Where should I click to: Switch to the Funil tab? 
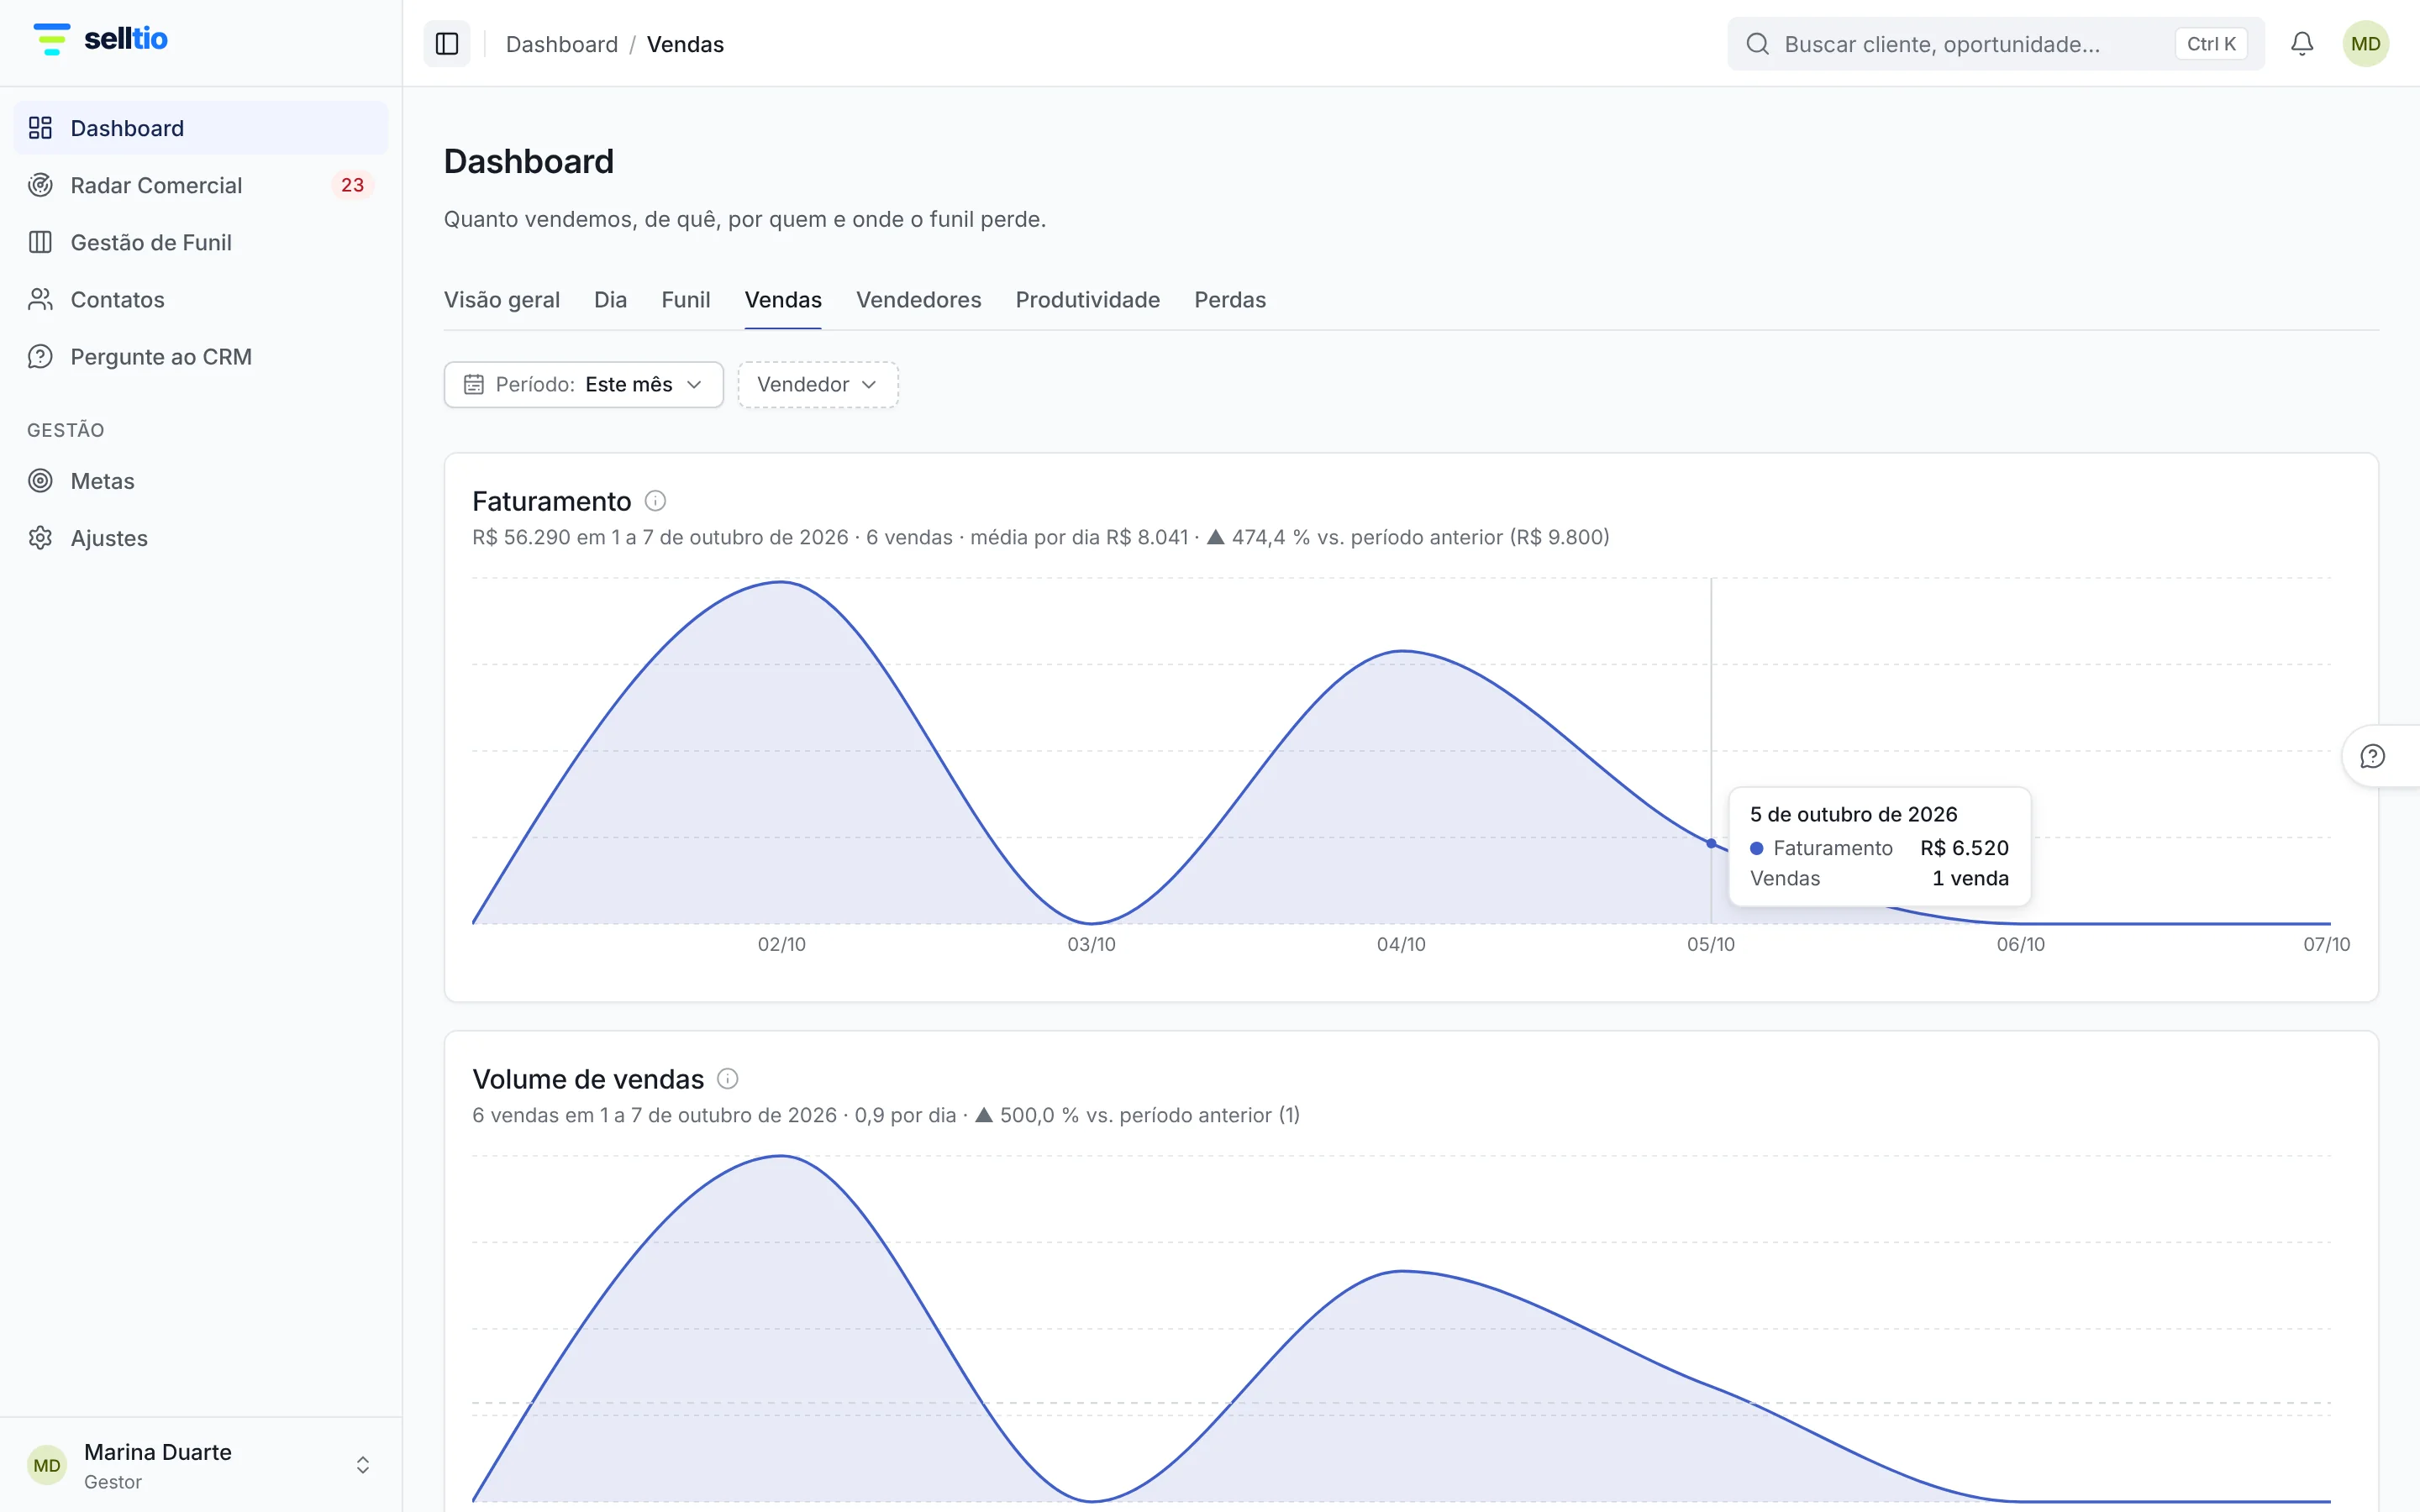coord(686,300)
